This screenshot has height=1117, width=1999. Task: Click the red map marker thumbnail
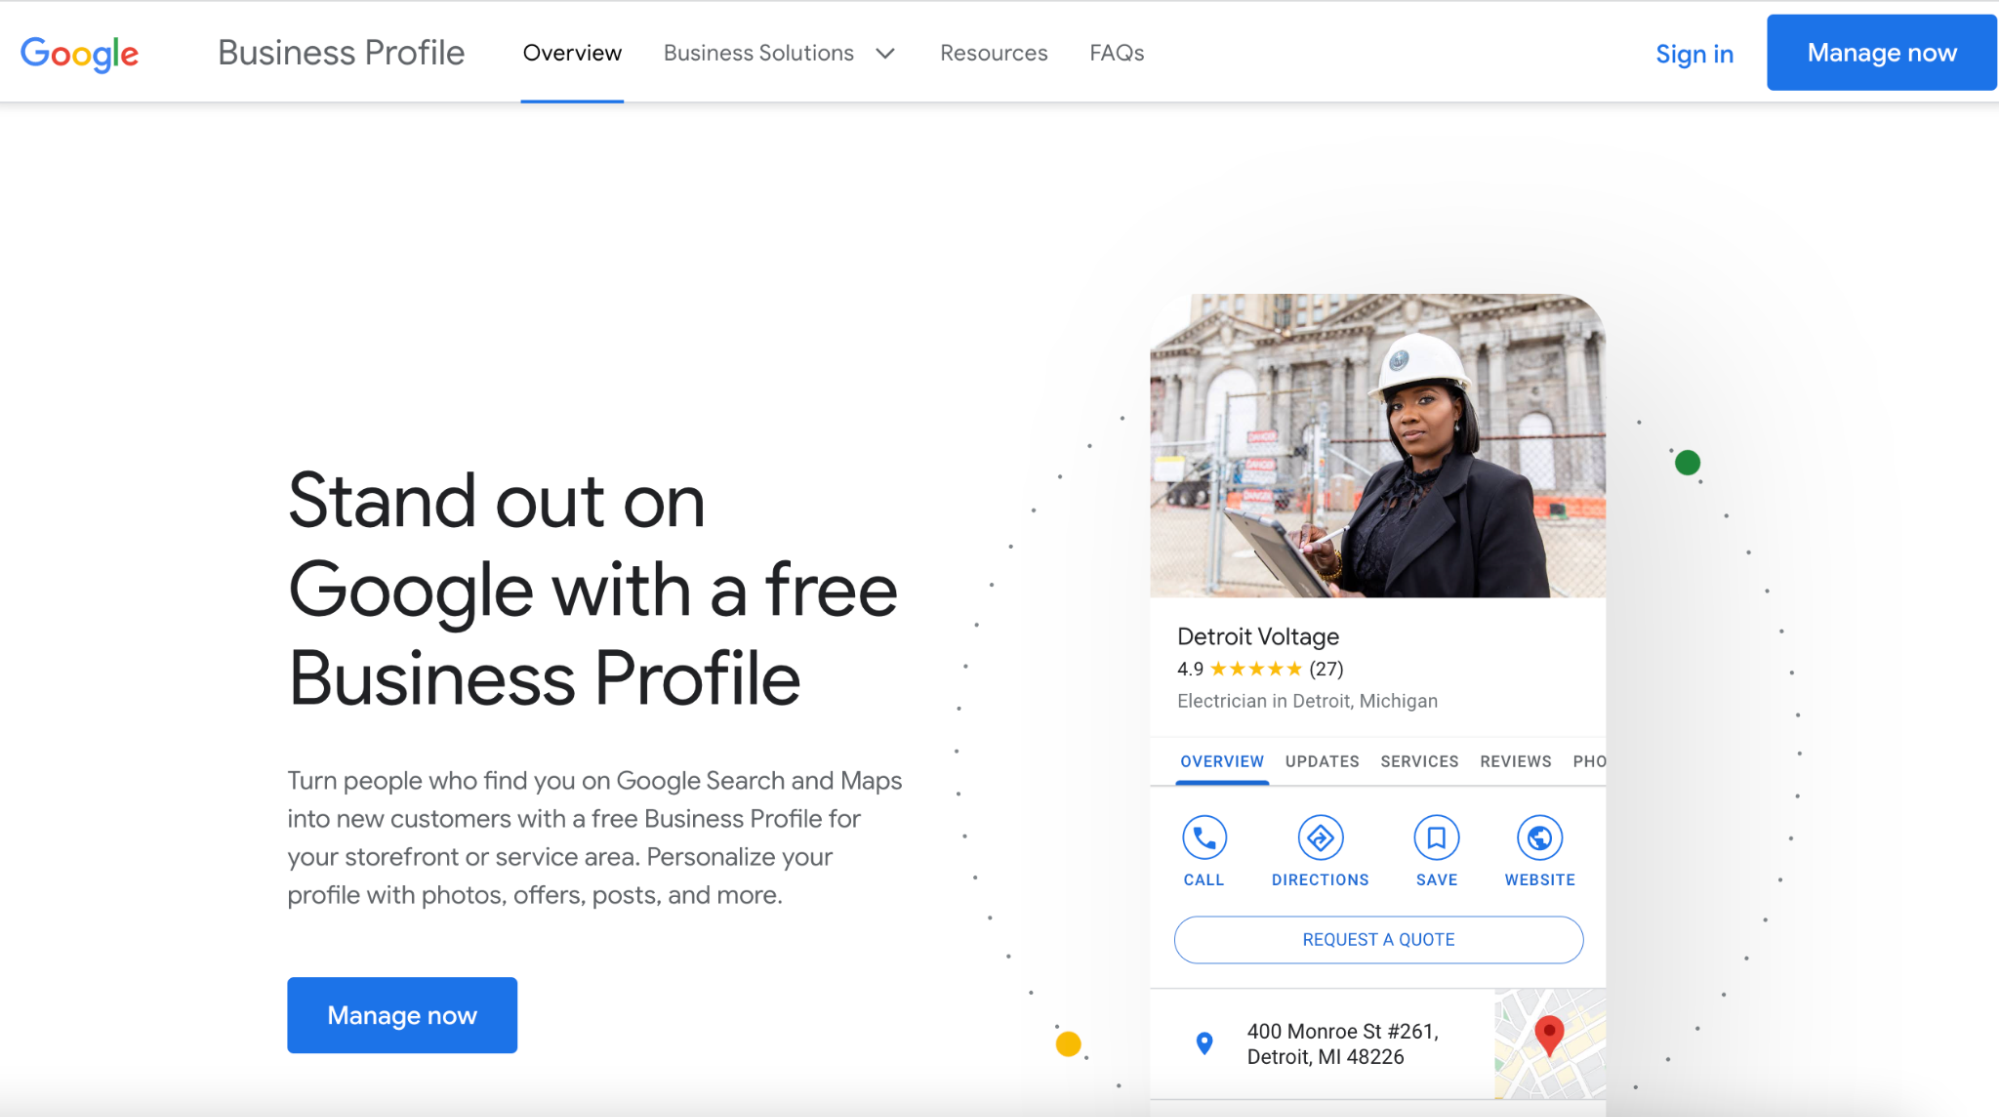tap(1550, 1044)
